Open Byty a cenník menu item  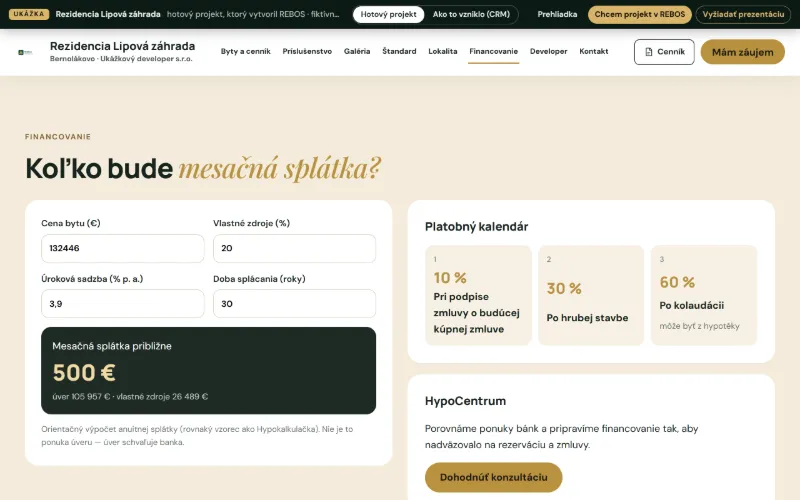pos(245,52)
